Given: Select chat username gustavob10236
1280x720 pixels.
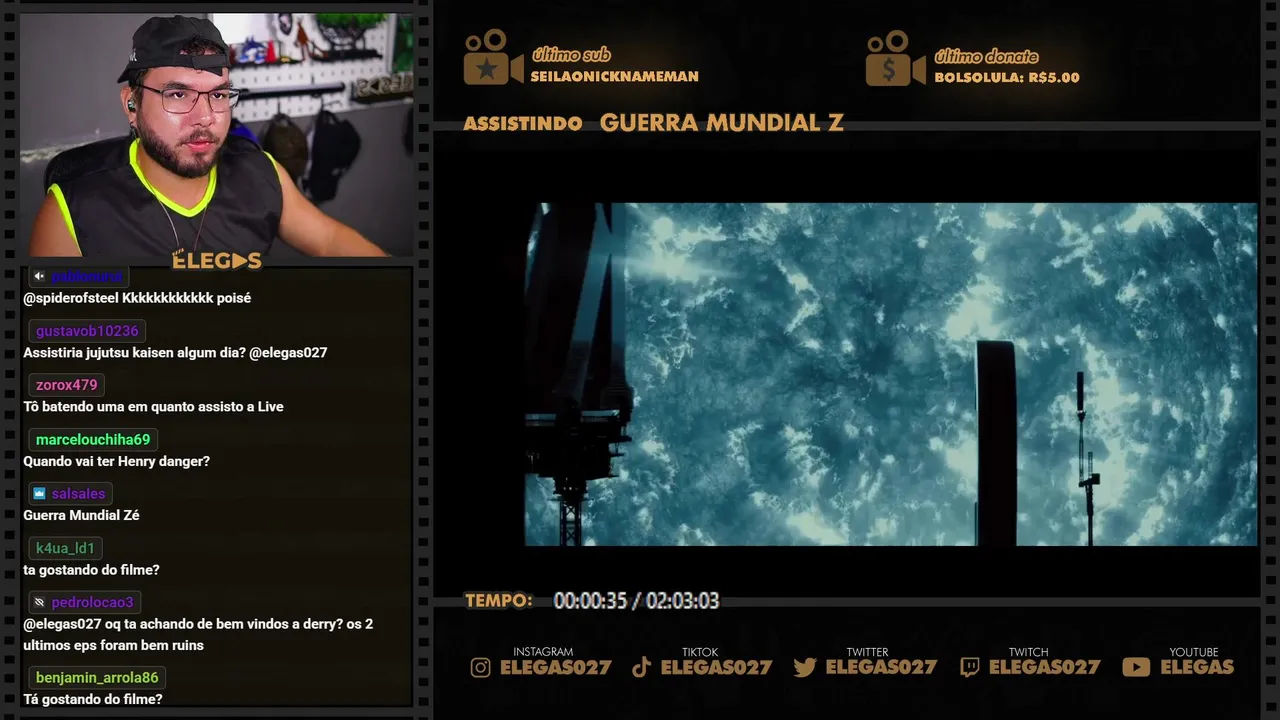Looking at the screenshot, I should [x=87, y=331].
